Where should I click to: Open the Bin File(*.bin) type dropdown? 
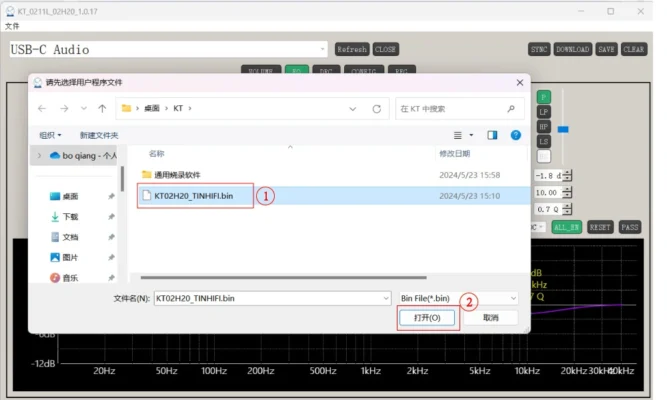pyautogui.click(x=459, y=298)
